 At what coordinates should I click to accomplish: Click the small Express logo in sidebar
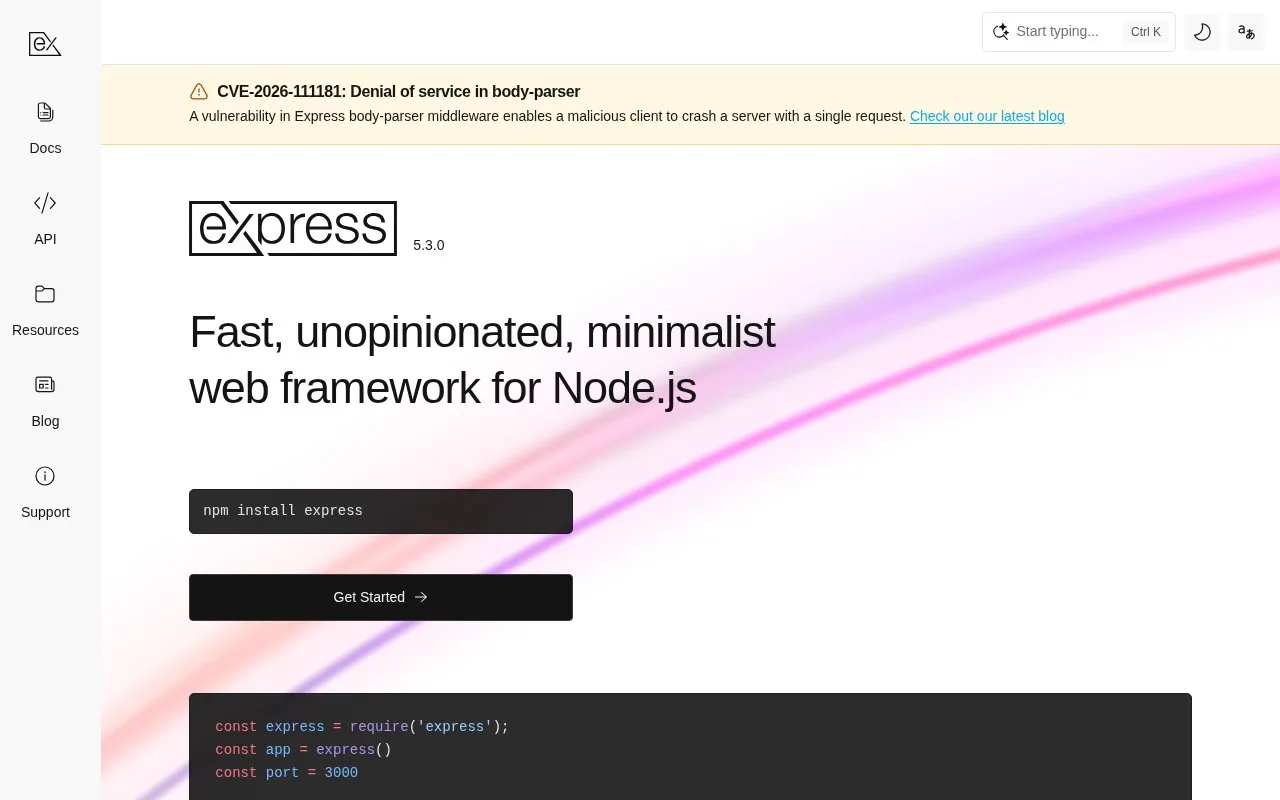(45, 43)
